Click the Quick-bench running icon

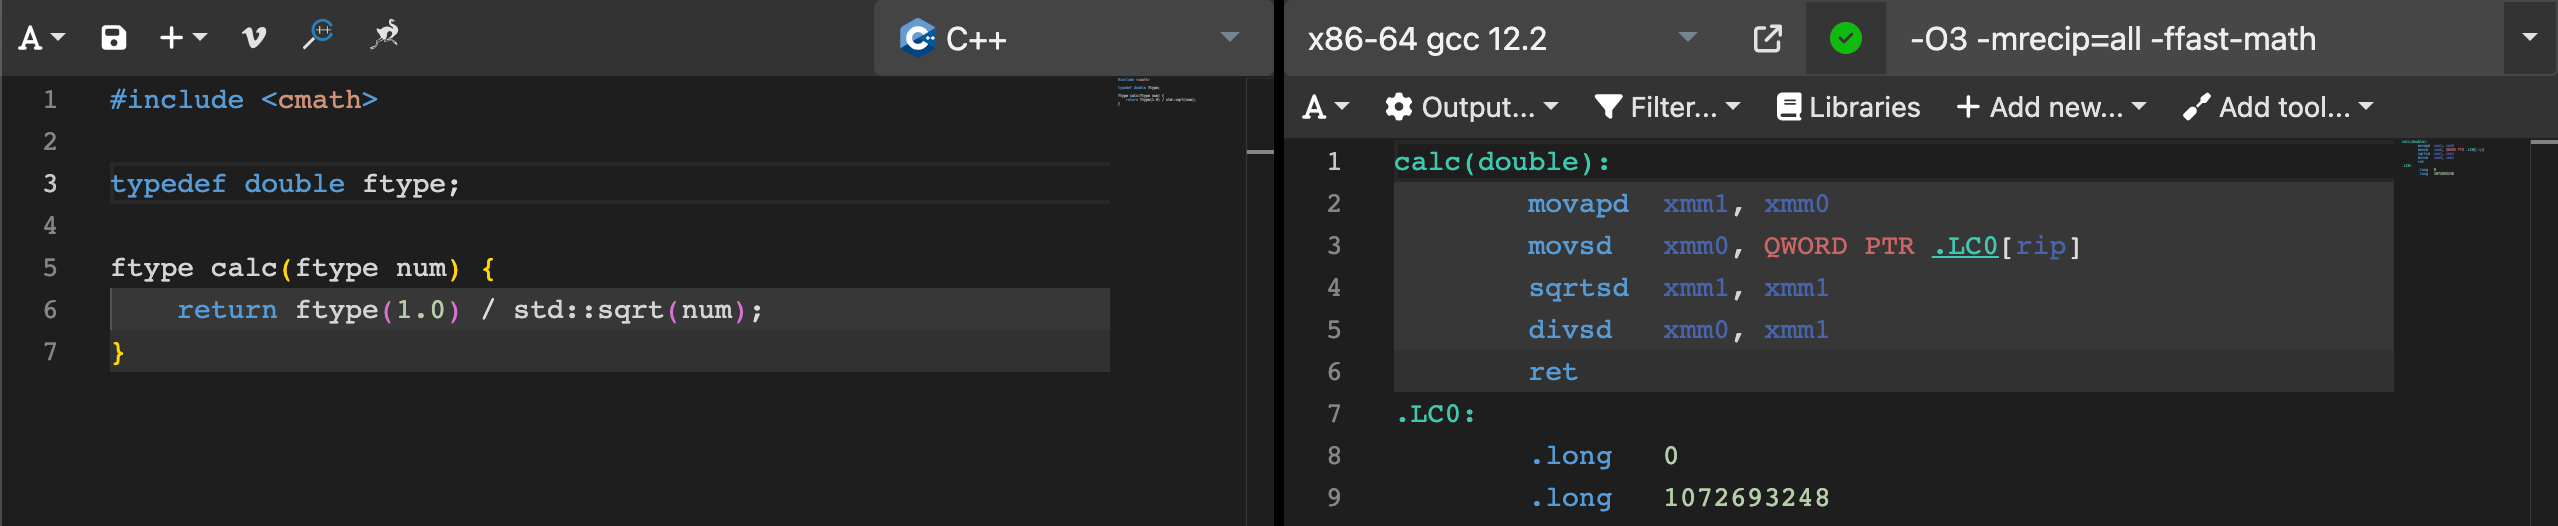pos(385,35)
